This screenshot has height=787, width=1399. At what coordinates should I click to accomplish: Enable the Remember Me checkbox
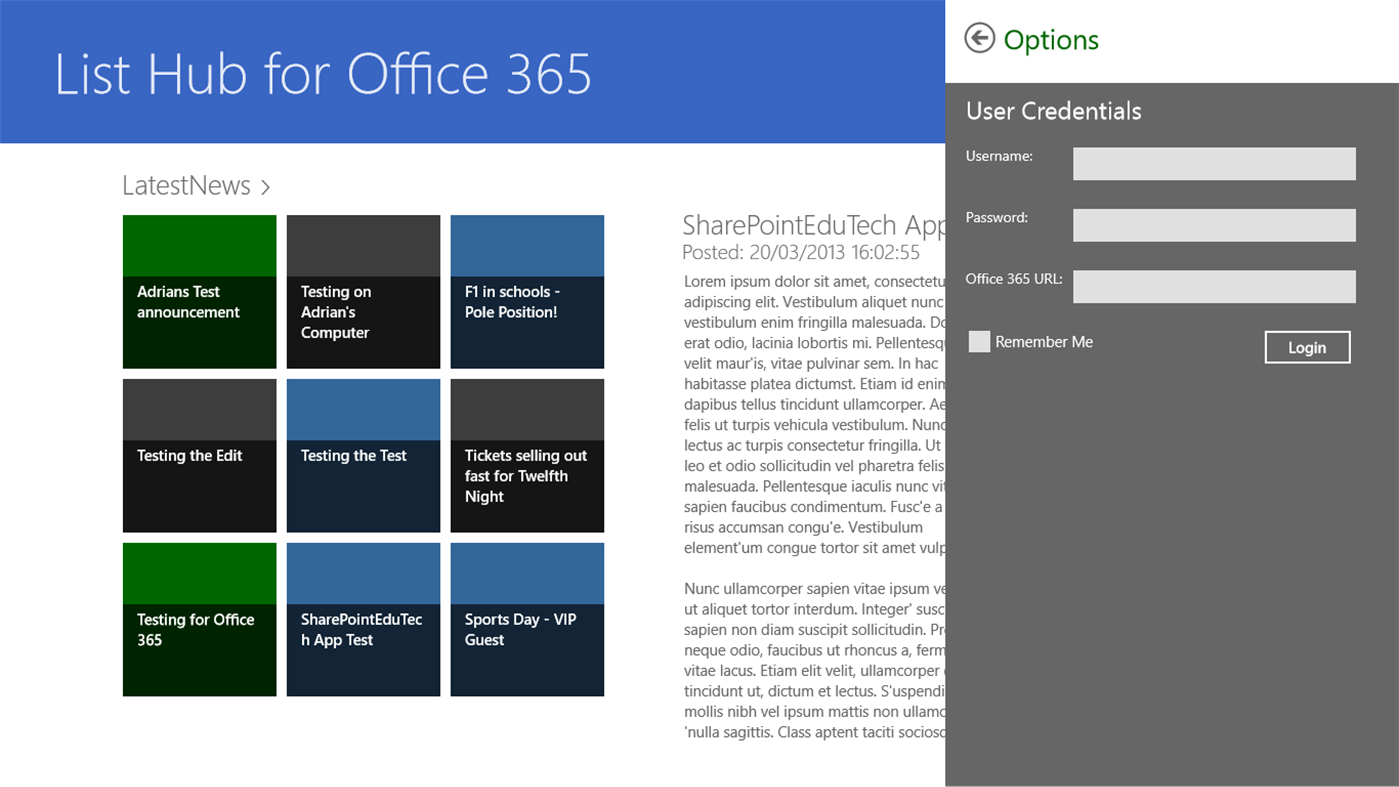tap(979, 341)
